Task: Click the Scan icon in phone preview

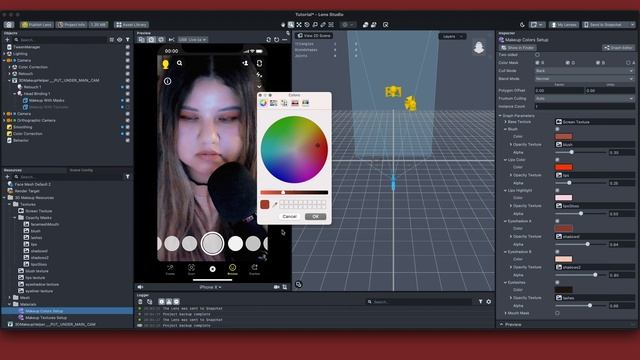Action: 191,269
